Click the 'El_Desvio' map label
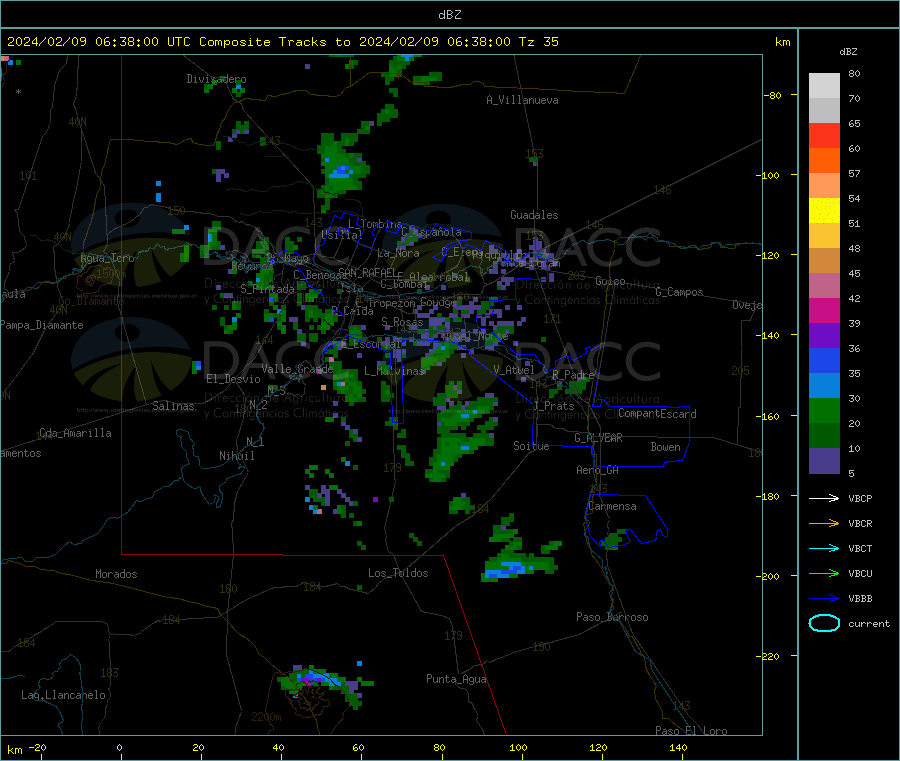The height and width of the screenshot is (761, 900). tap(233, 379)
